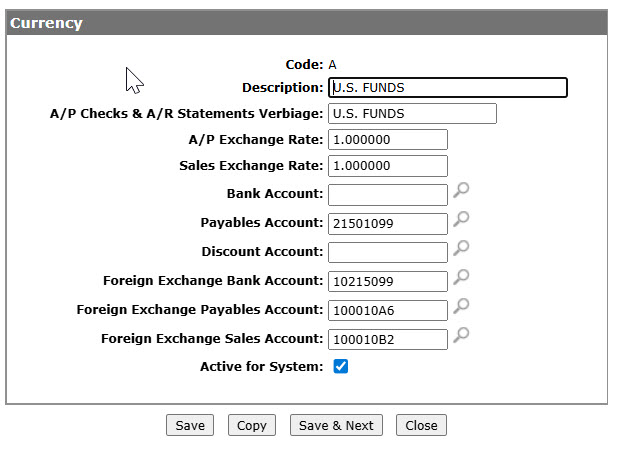This screenshot has width=624, height=450.
Task: Click Foreign Exchange Sales Account field 100010B2
Action: tap(388, 339)
